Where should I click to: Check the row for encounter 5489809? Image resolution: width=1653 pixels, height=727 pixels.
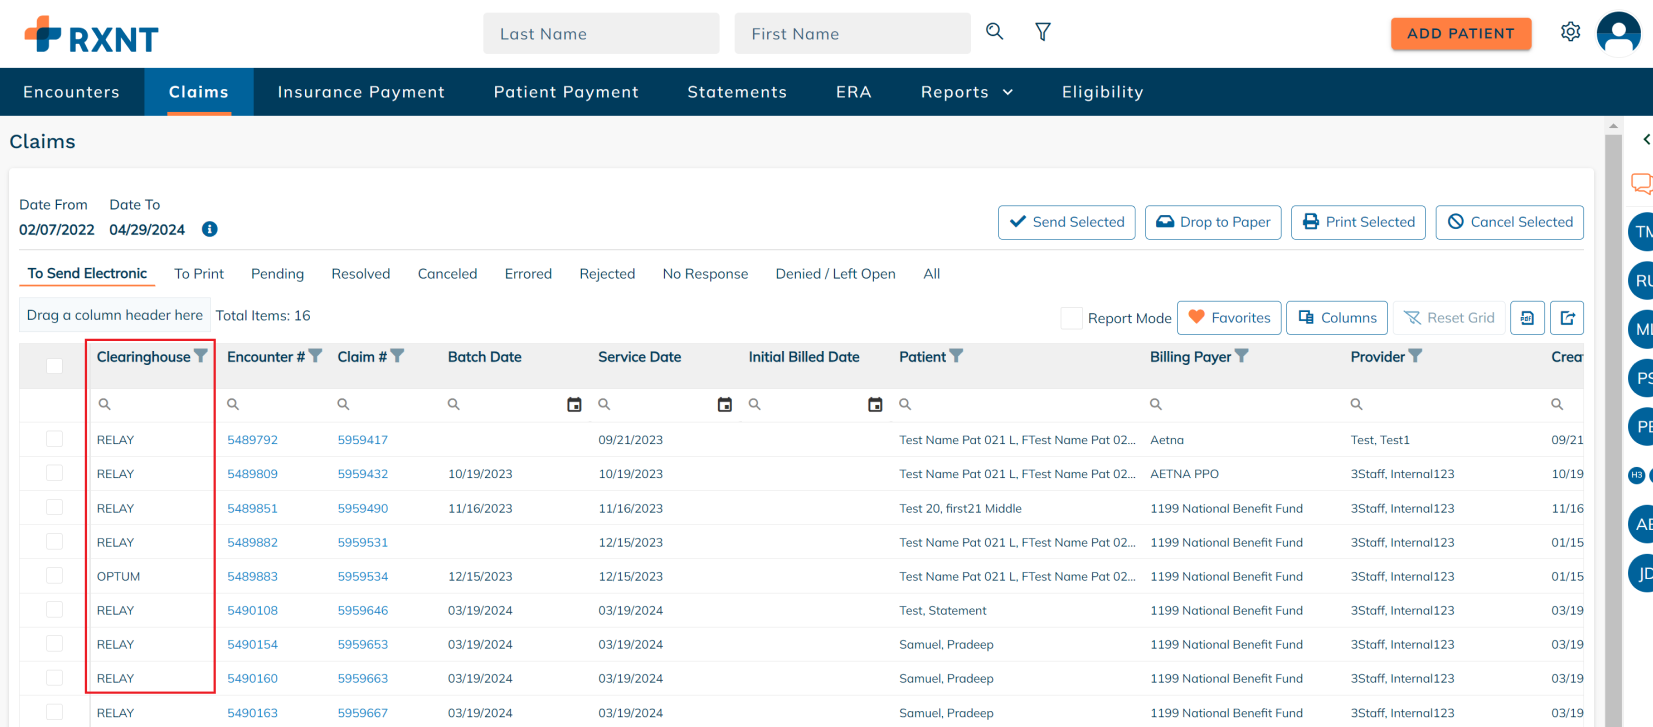click(54, 473)
